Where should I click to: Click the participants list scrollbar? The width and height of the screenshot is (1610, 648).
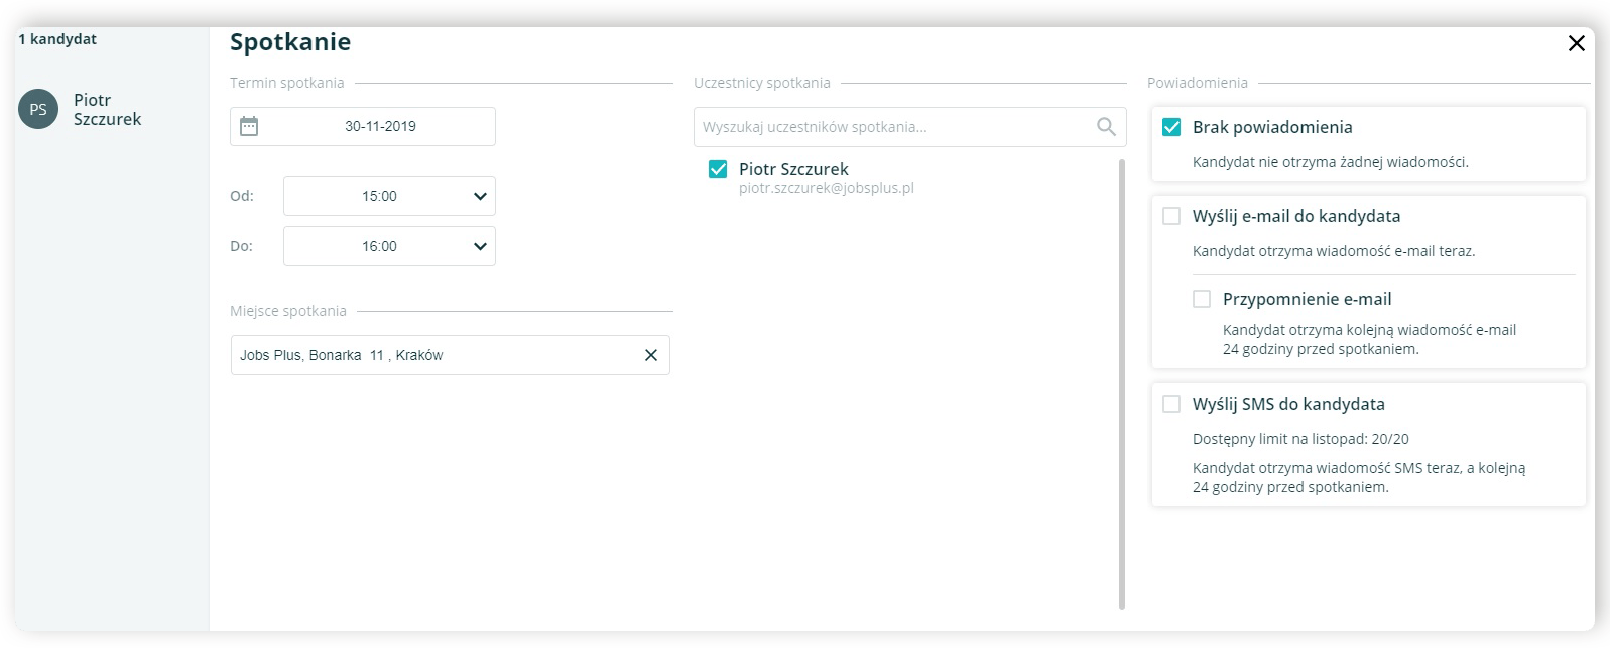pyautogui.click(x=1121, y=384)
